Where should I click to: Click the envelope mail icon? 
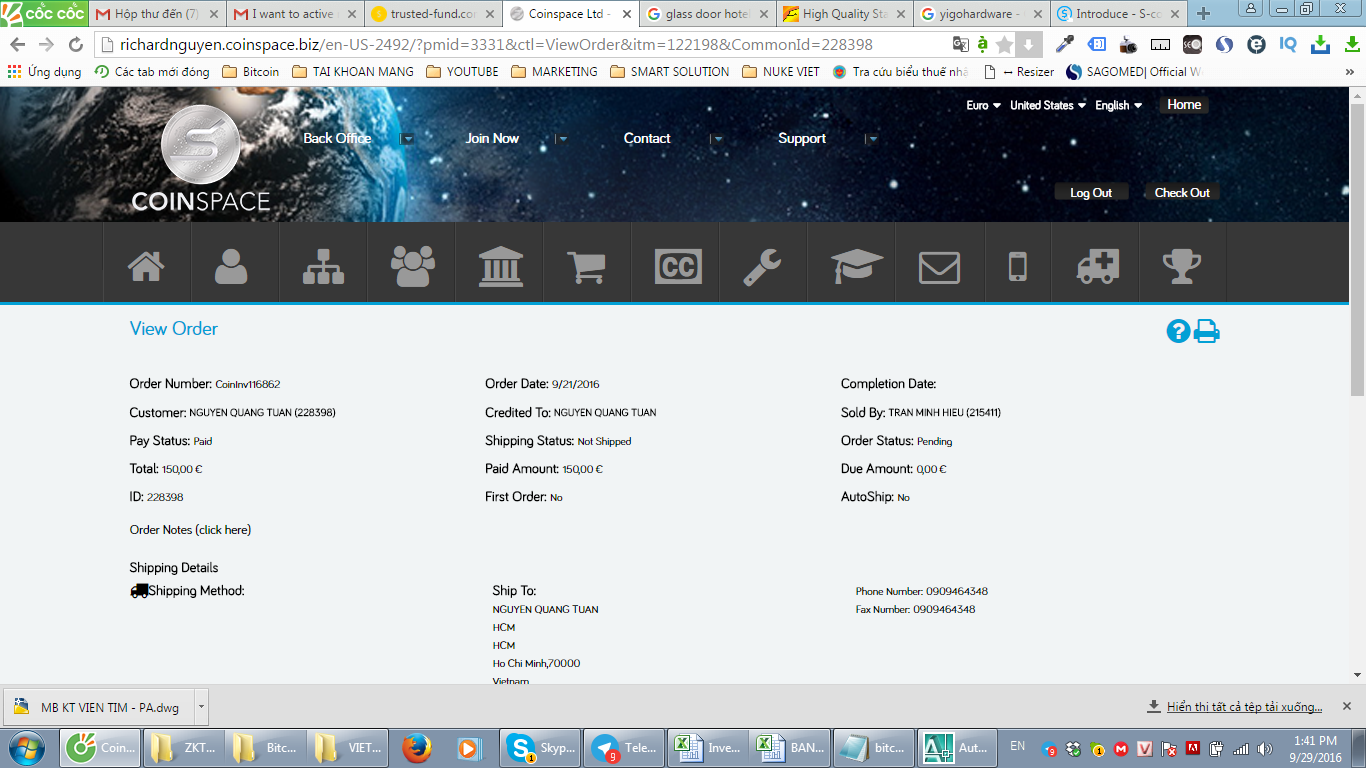[x=939, y=267]
